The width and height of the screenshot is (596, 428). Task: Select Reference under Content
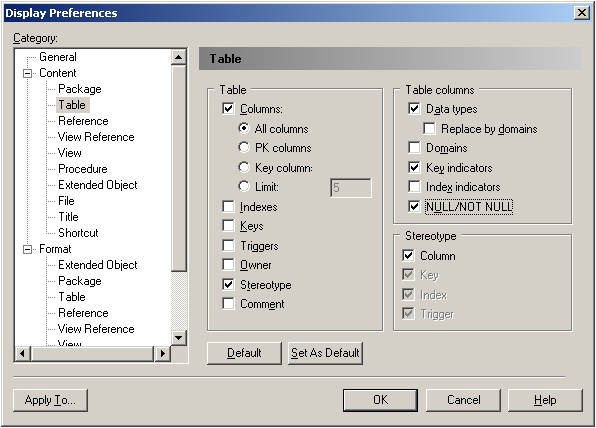83,121
